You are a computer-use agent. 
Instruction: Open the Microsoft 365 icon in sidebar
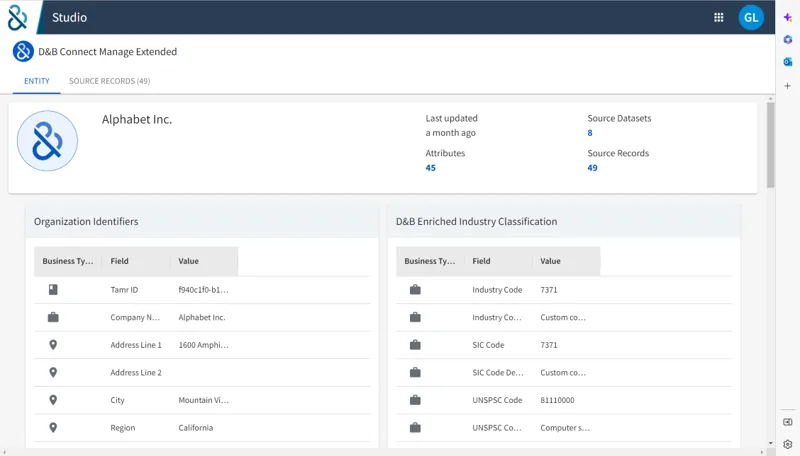[788, 39]
